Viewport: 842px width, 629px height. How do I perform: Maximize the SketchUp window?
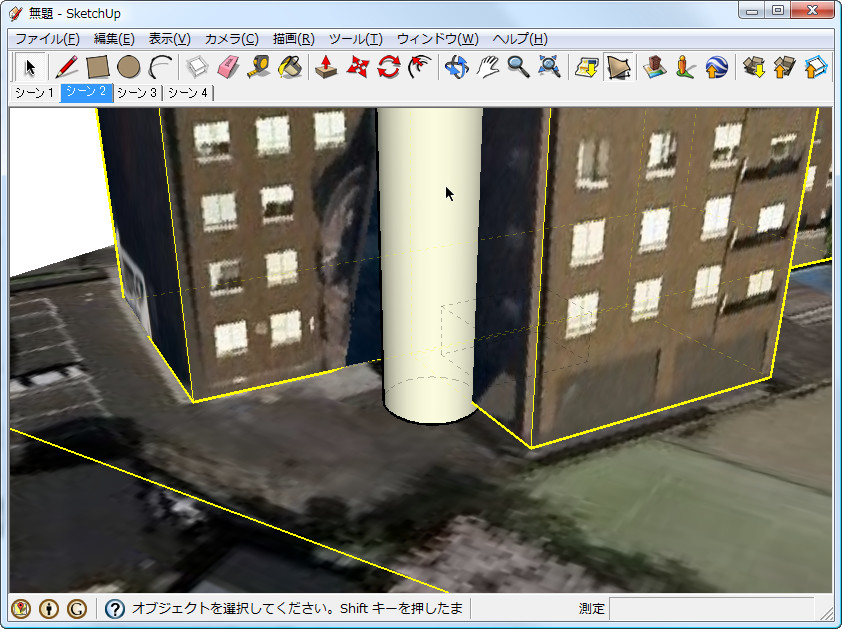point(778,10)
